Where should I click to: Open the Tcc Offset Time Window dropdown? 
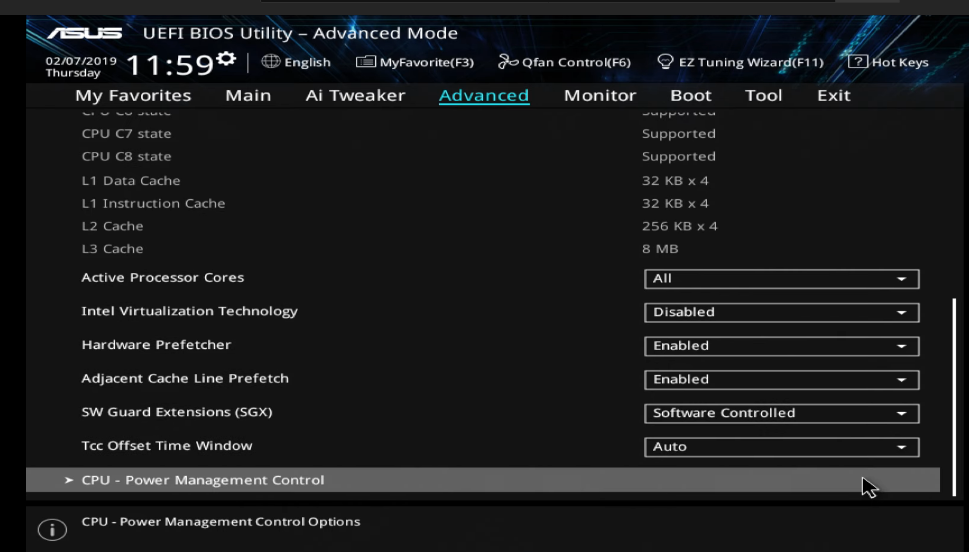(x=781, y=447)
